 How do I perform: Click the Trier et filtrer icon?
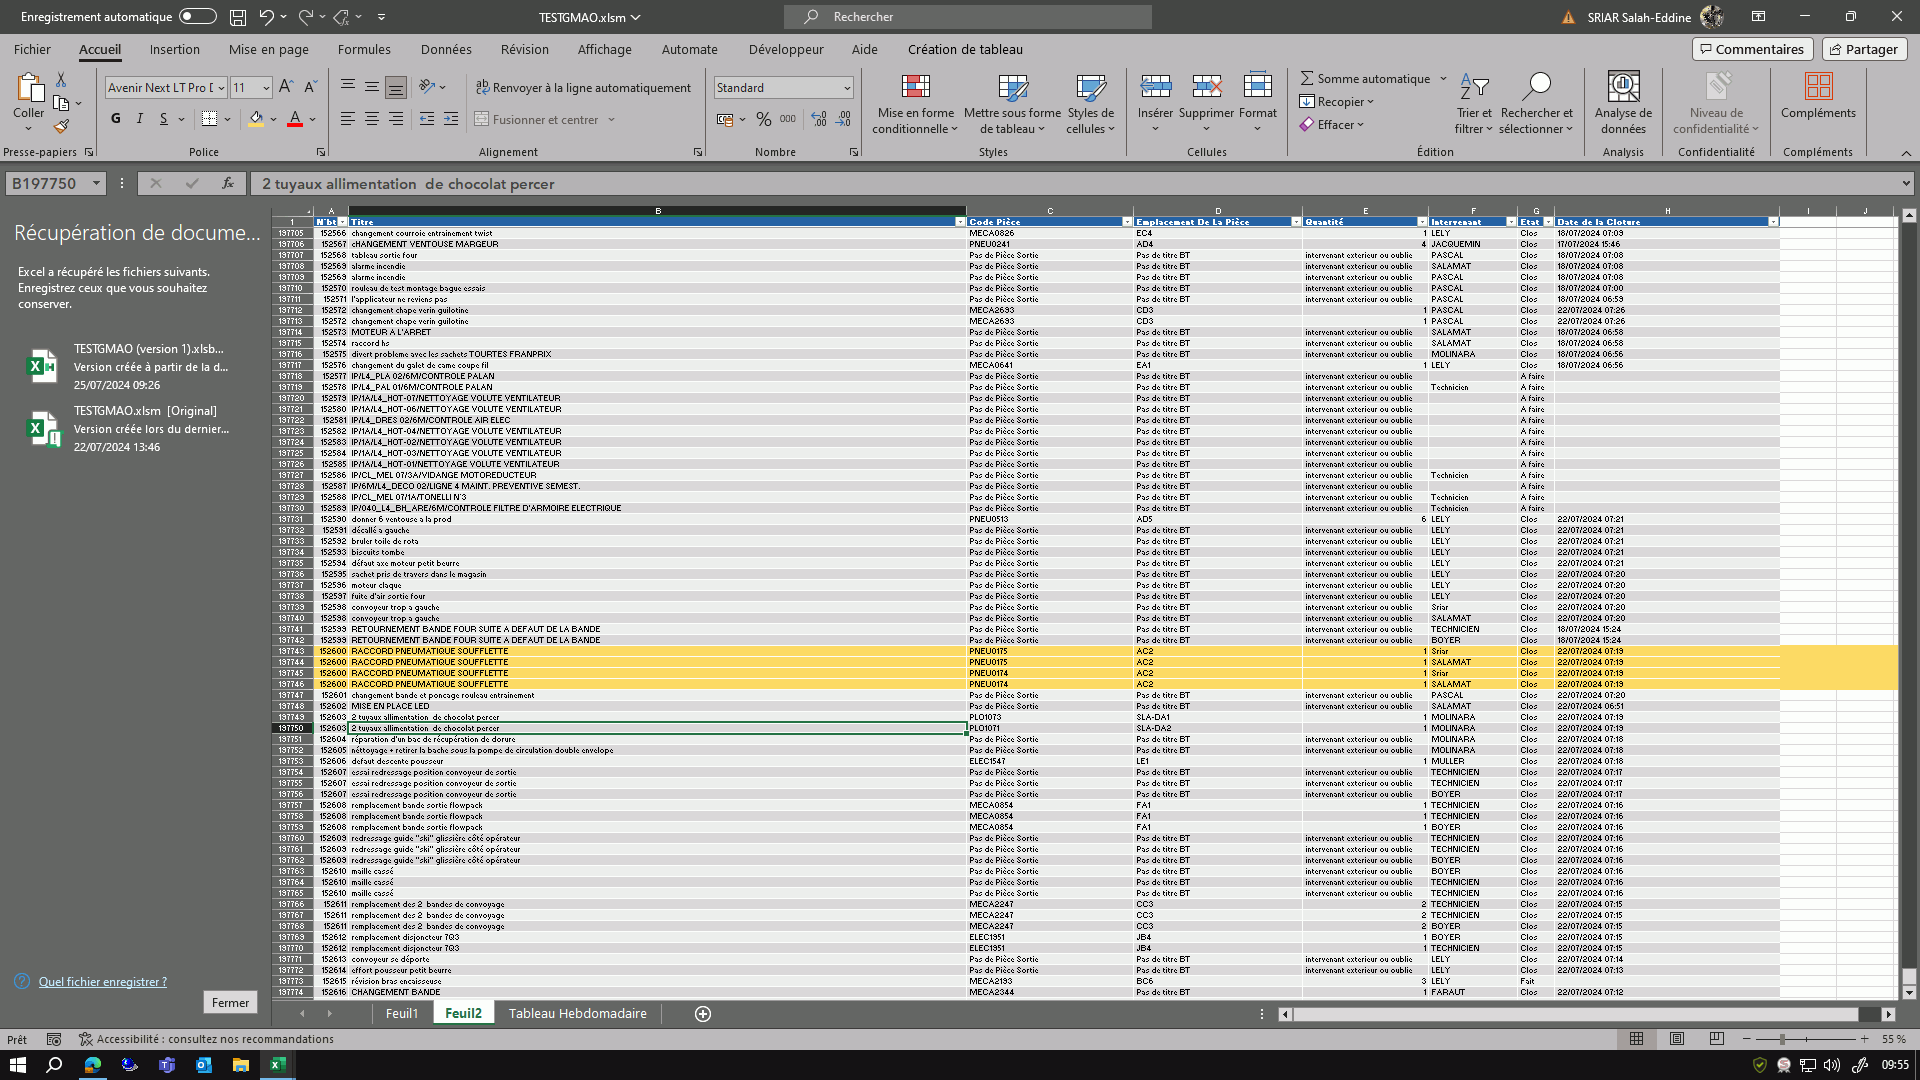coord(1473,88)
